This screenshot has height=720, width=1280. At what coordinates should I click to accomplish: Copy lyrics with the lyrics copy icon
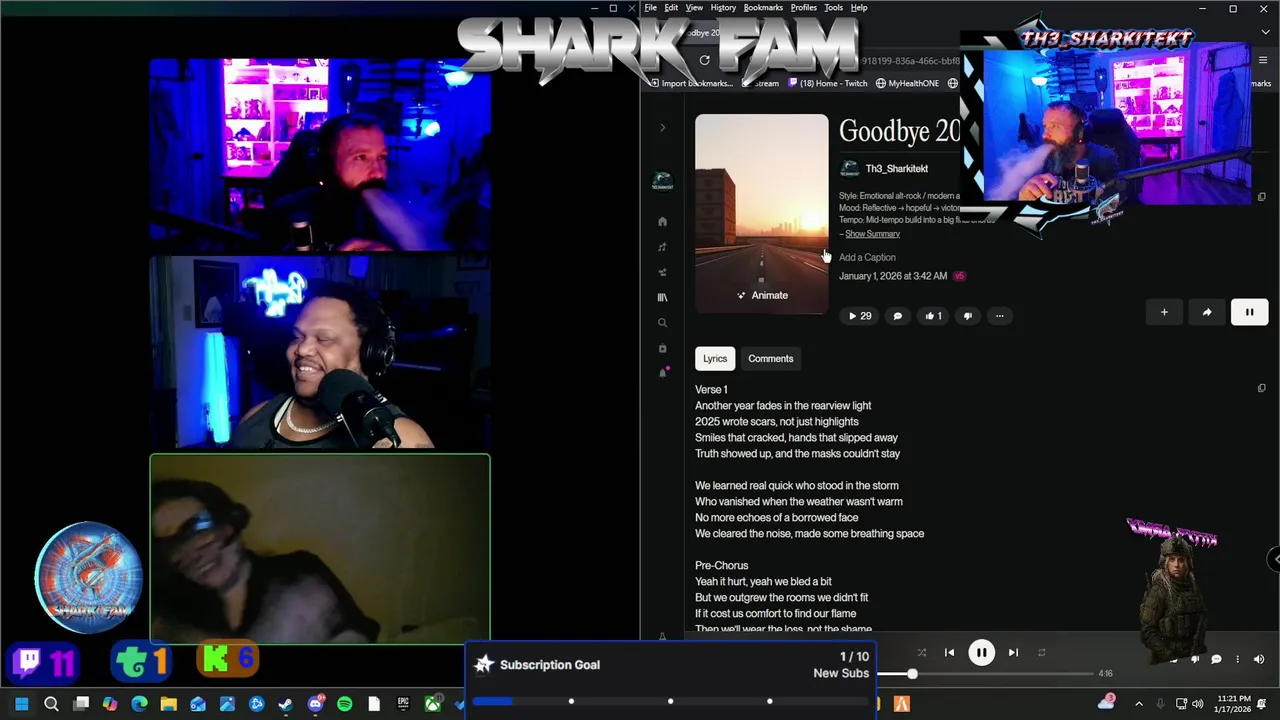tap(1262, 388)
